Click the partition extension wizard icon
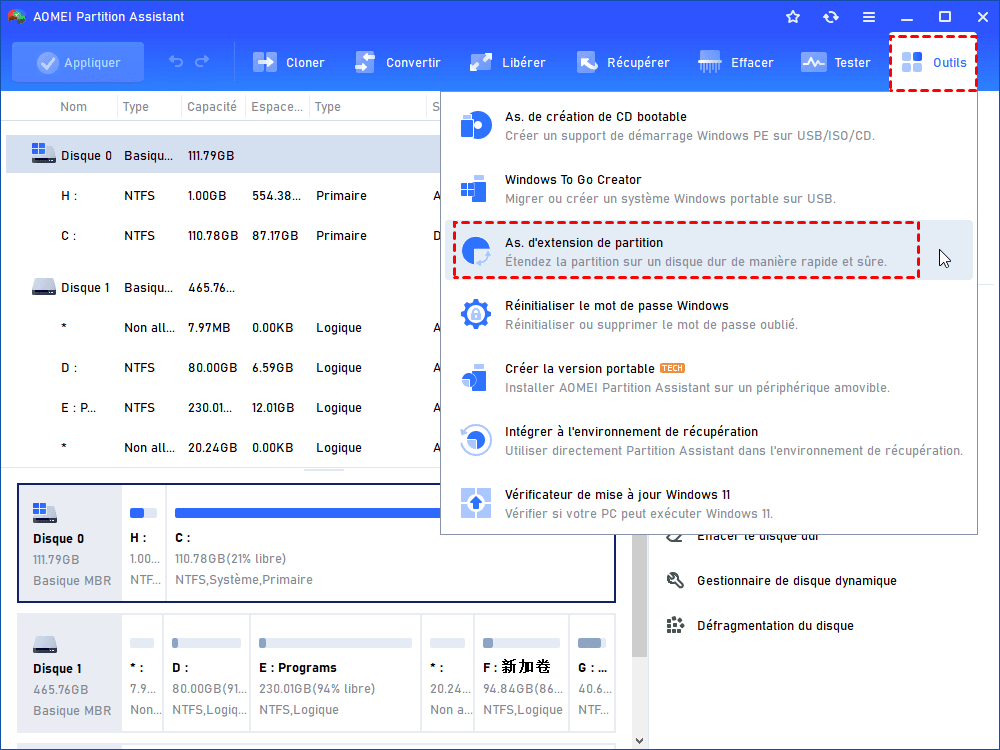This screenshot has width=1000, height=750. [476, 251]
